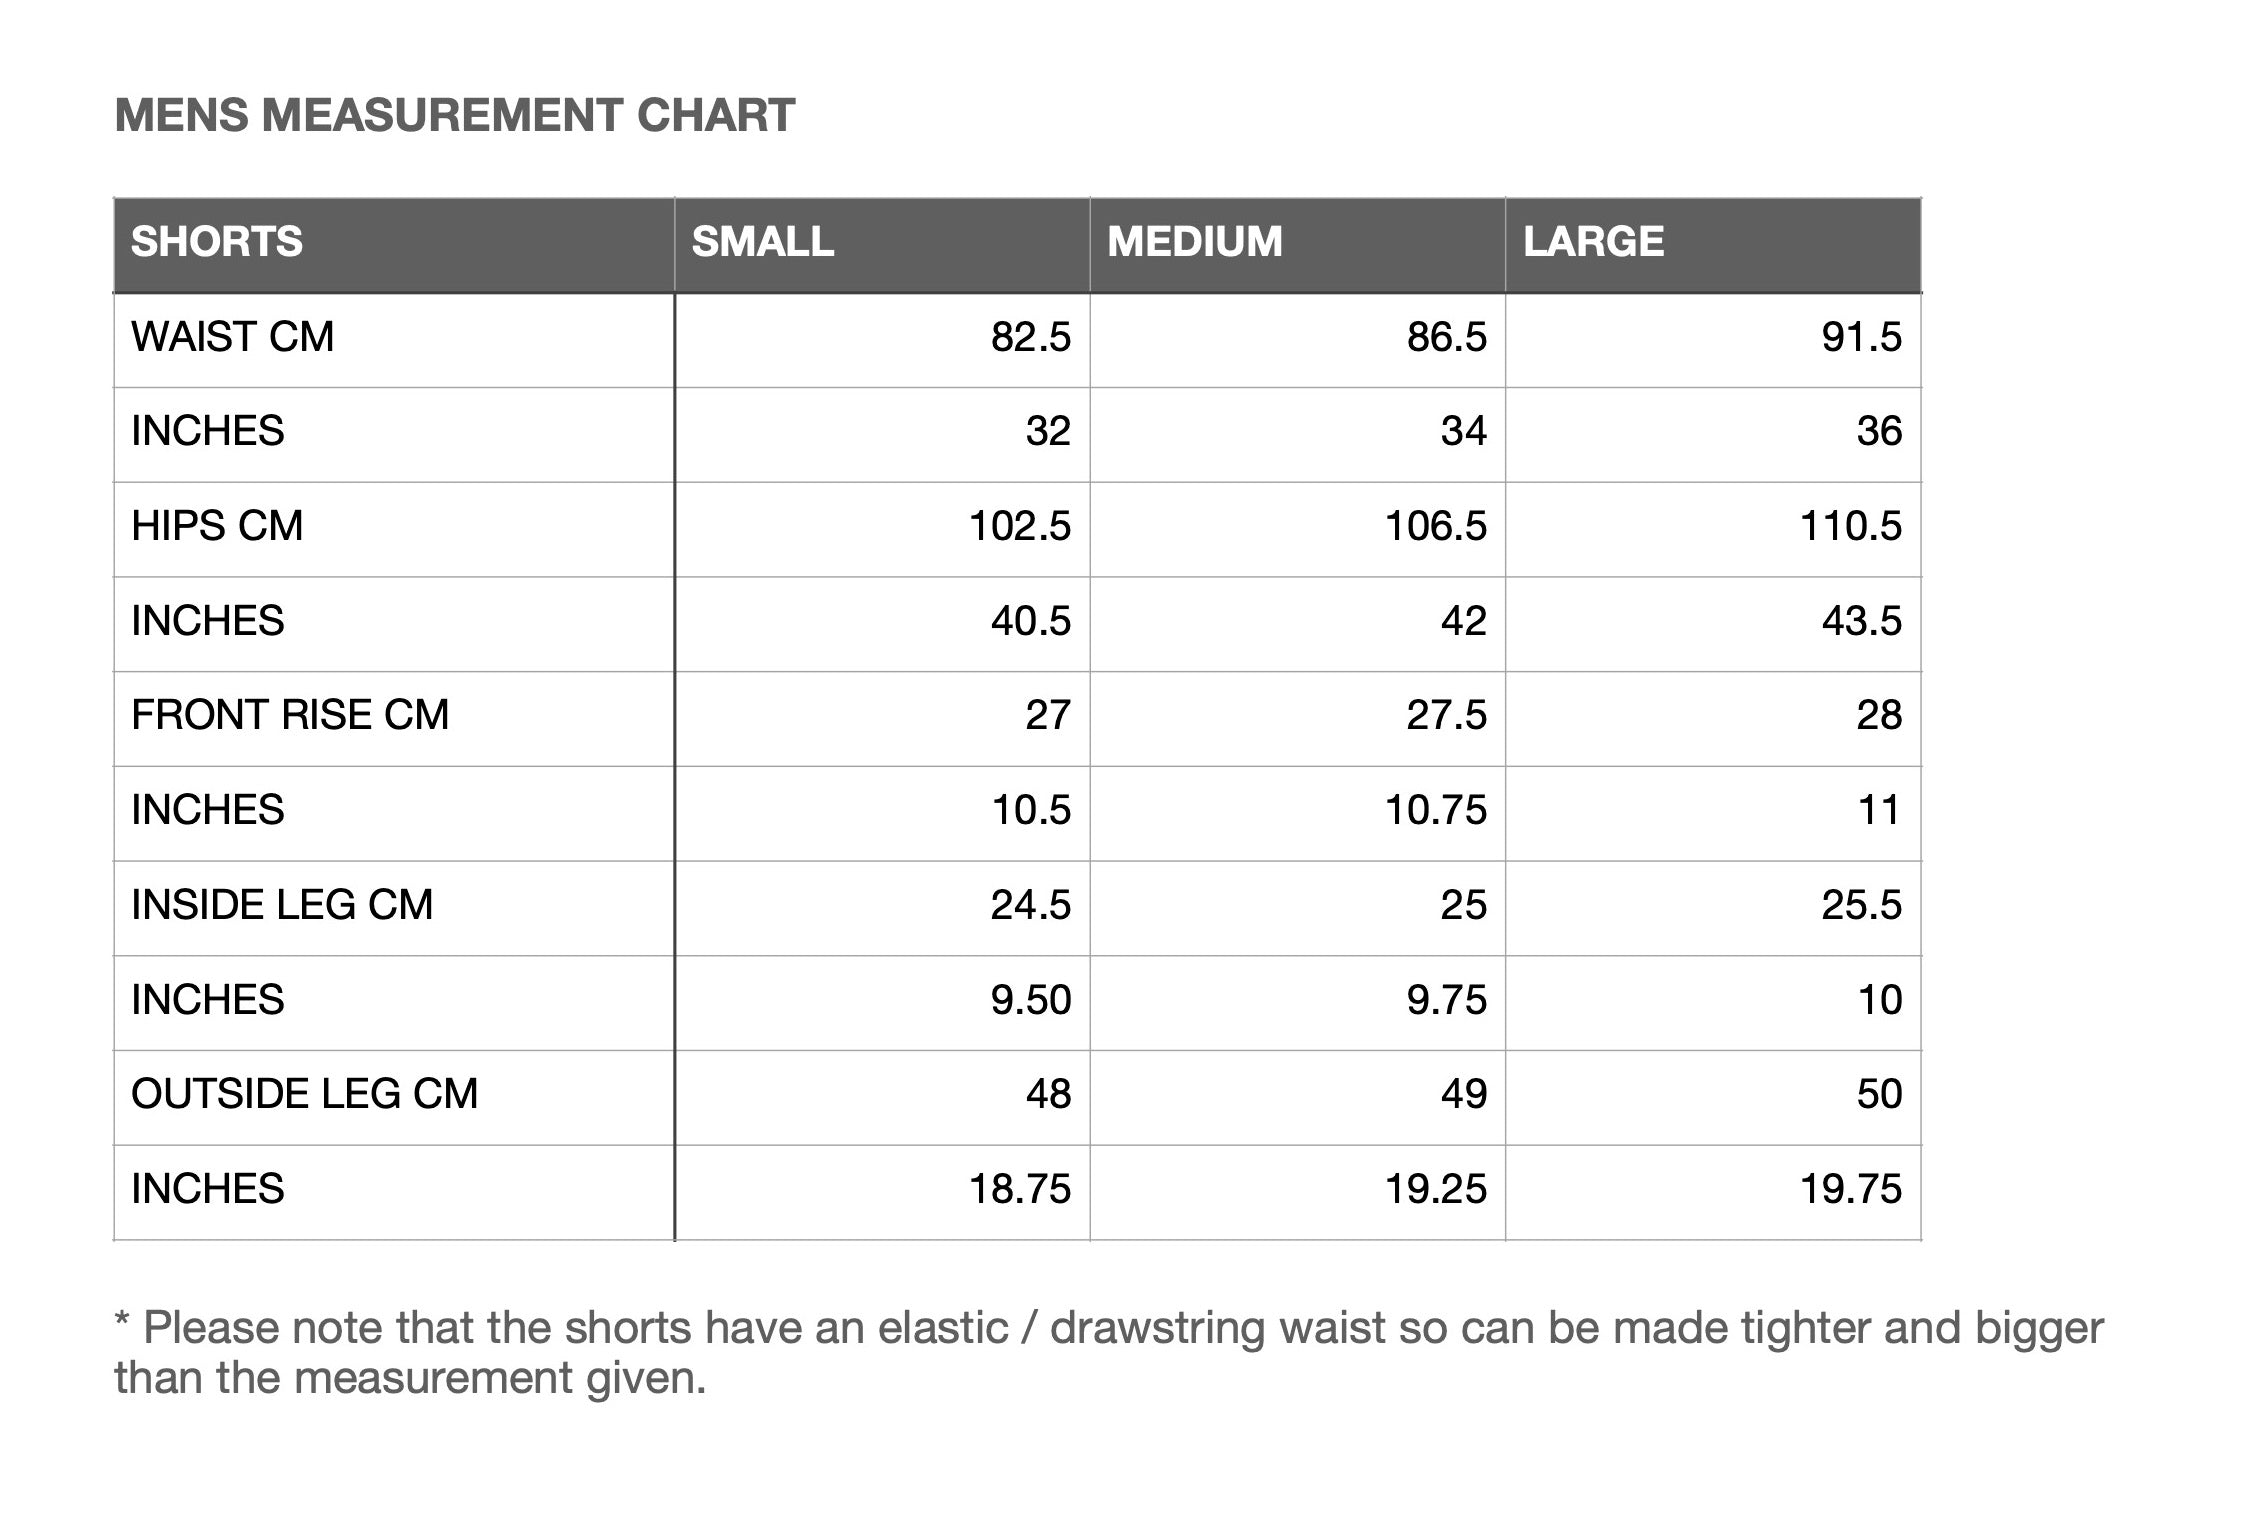Select the large hips inches value 43.5
The height and width of the screenshot is (1518, 2255).
(1862, 621)
